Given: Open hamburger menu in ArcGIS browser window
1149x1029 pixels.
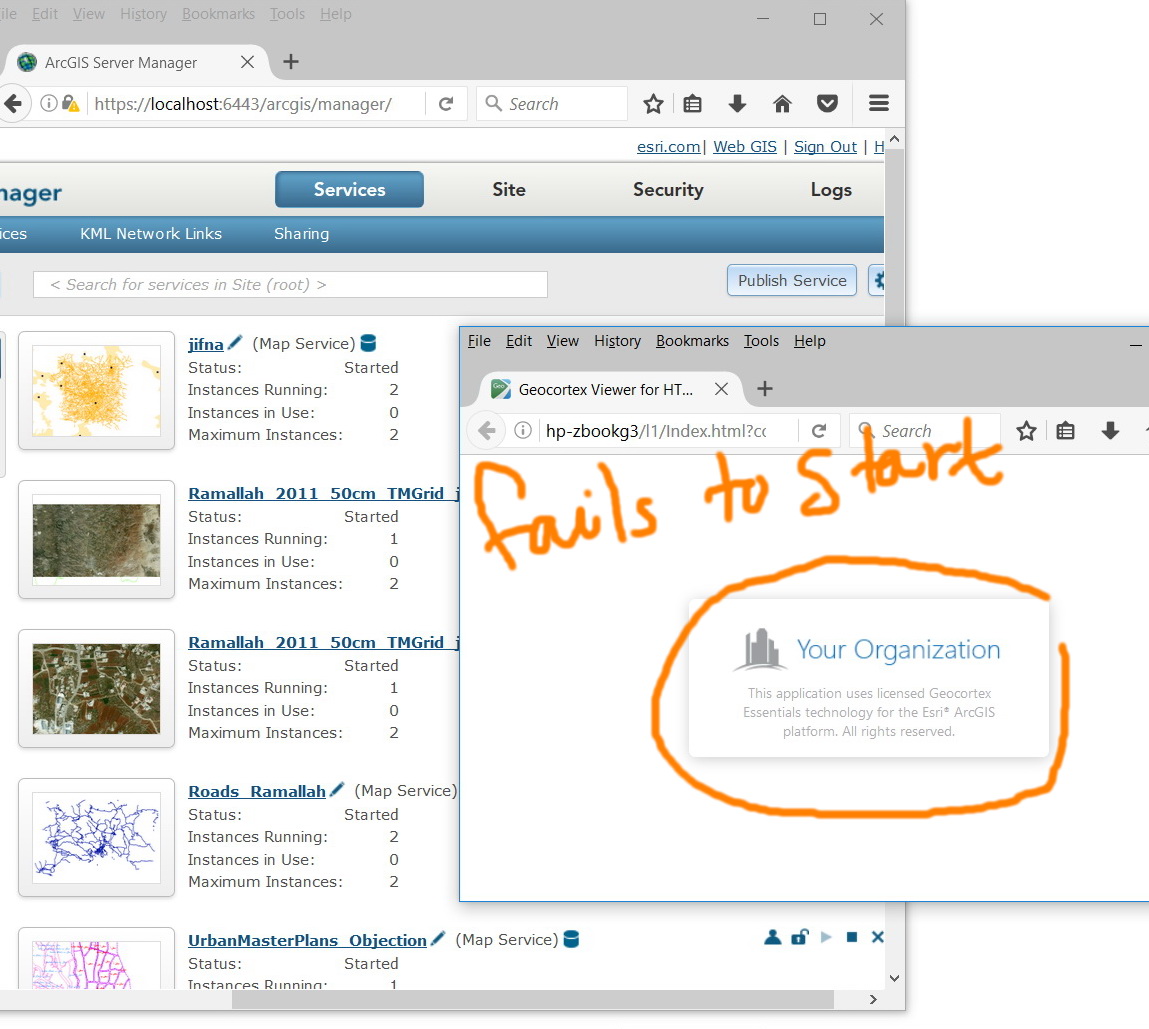Looking at the screenshot, I should coord(879,103).
